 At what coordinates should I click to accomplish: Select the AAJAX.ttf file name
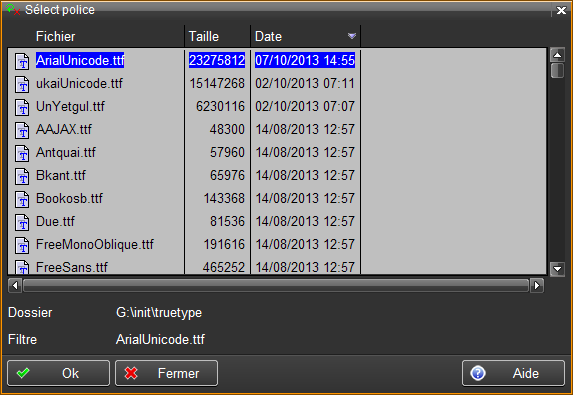[x=64, y=129]
